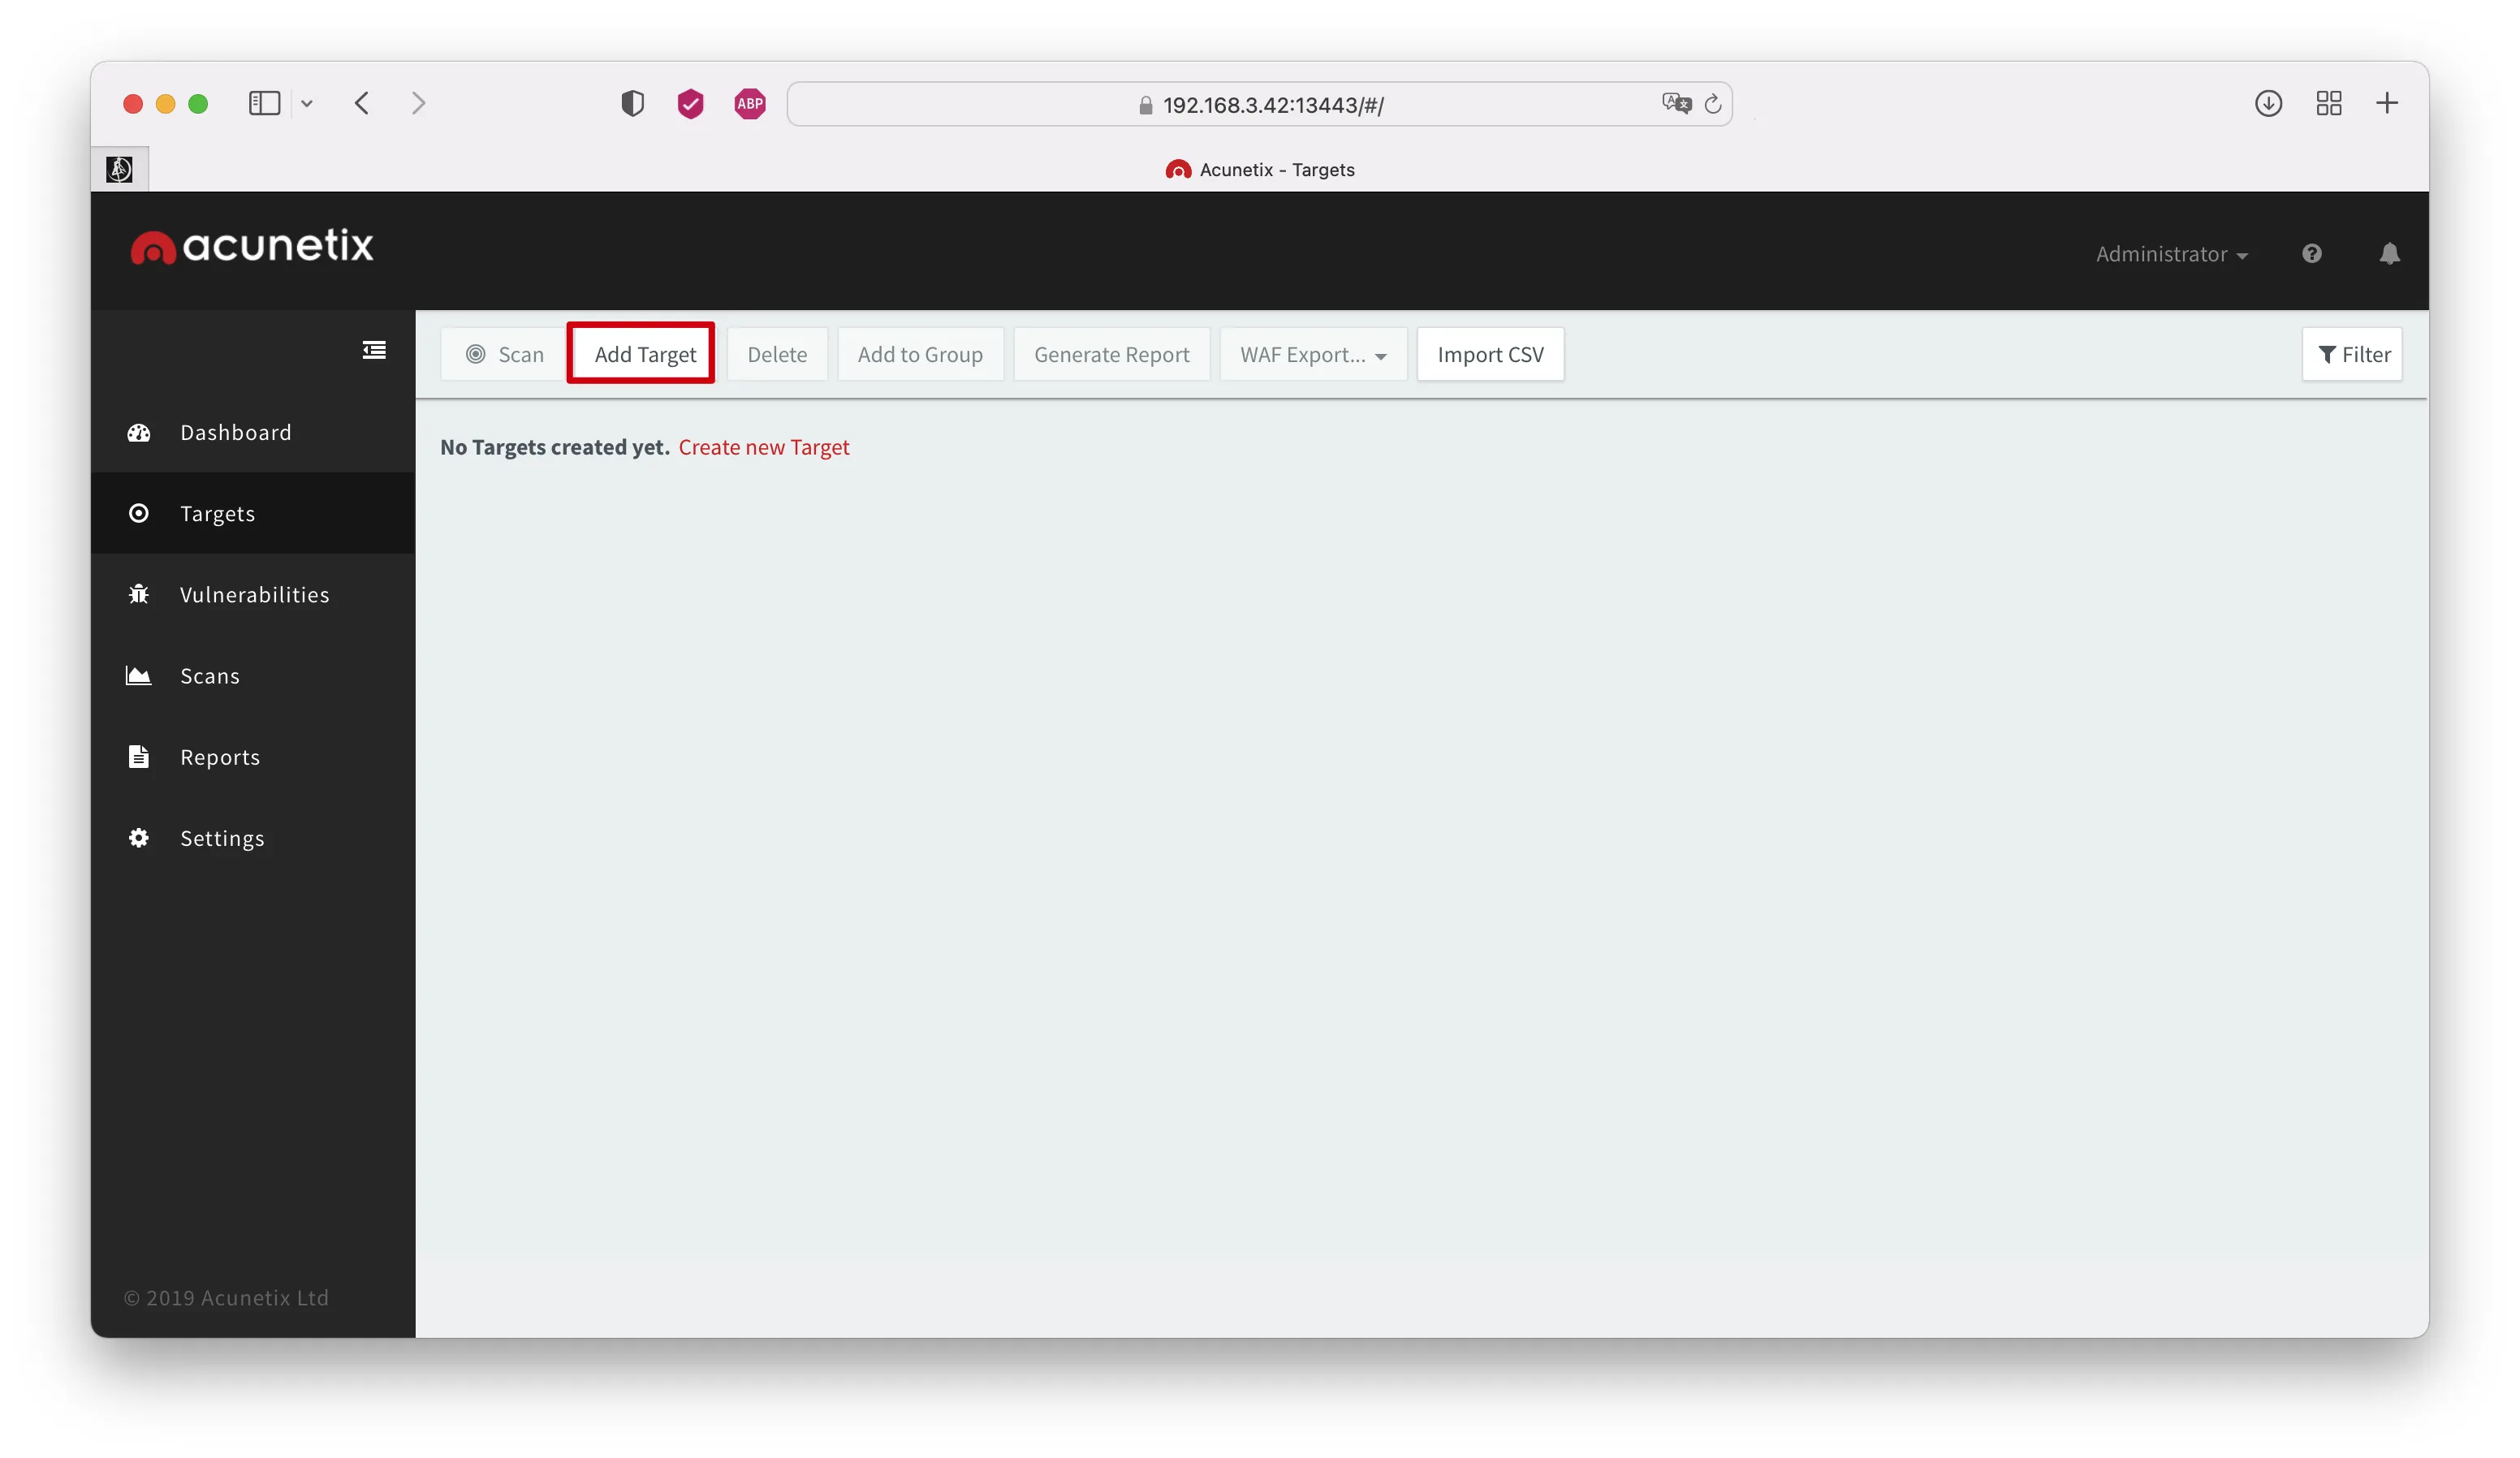Click the Vulnerabilities bug icon
The image size is (2520, 1458).
[139, 595]
